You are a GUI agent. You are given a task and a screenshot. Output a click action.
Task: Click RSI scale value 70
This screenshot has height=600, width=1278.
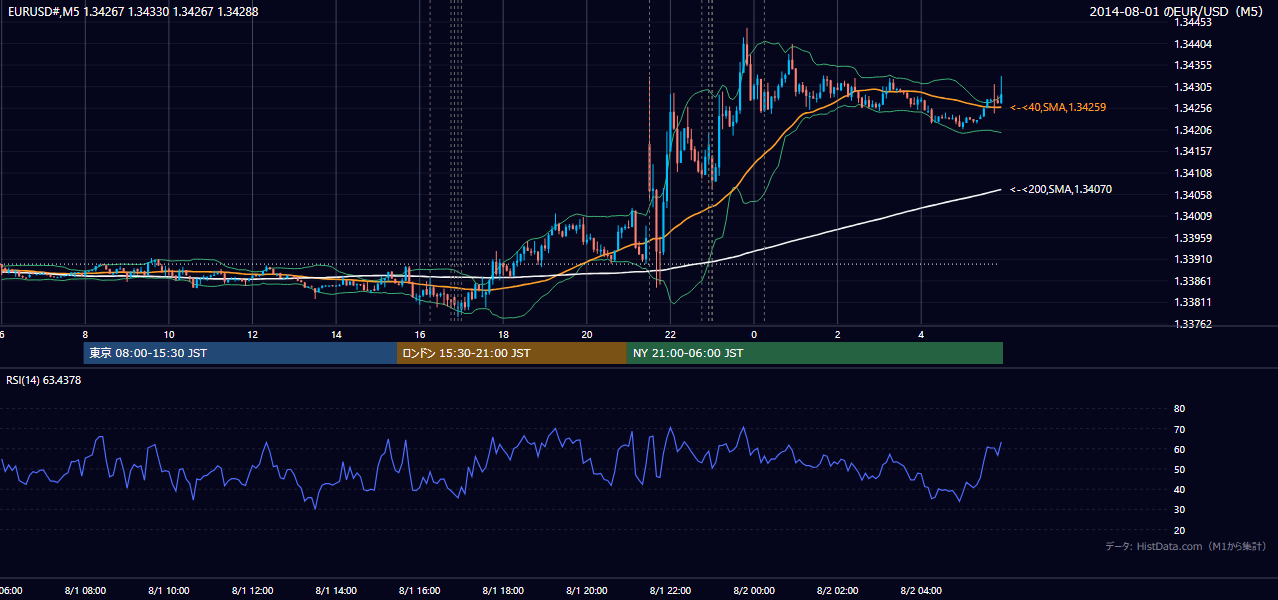click(1180, 429)
